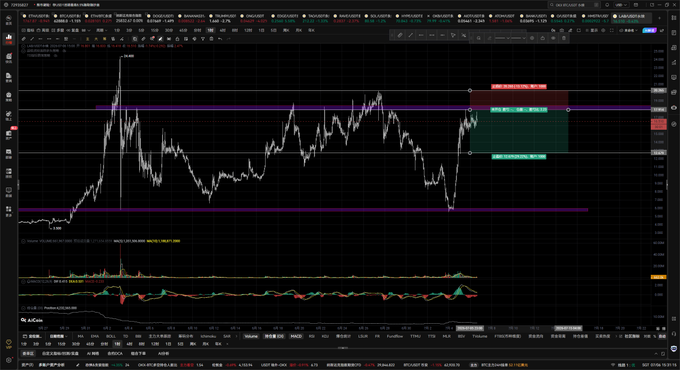Open the USD currency dropdown in title bar
Image resolution: width=680 pixels, height=370 pixels.
point(621,5)
